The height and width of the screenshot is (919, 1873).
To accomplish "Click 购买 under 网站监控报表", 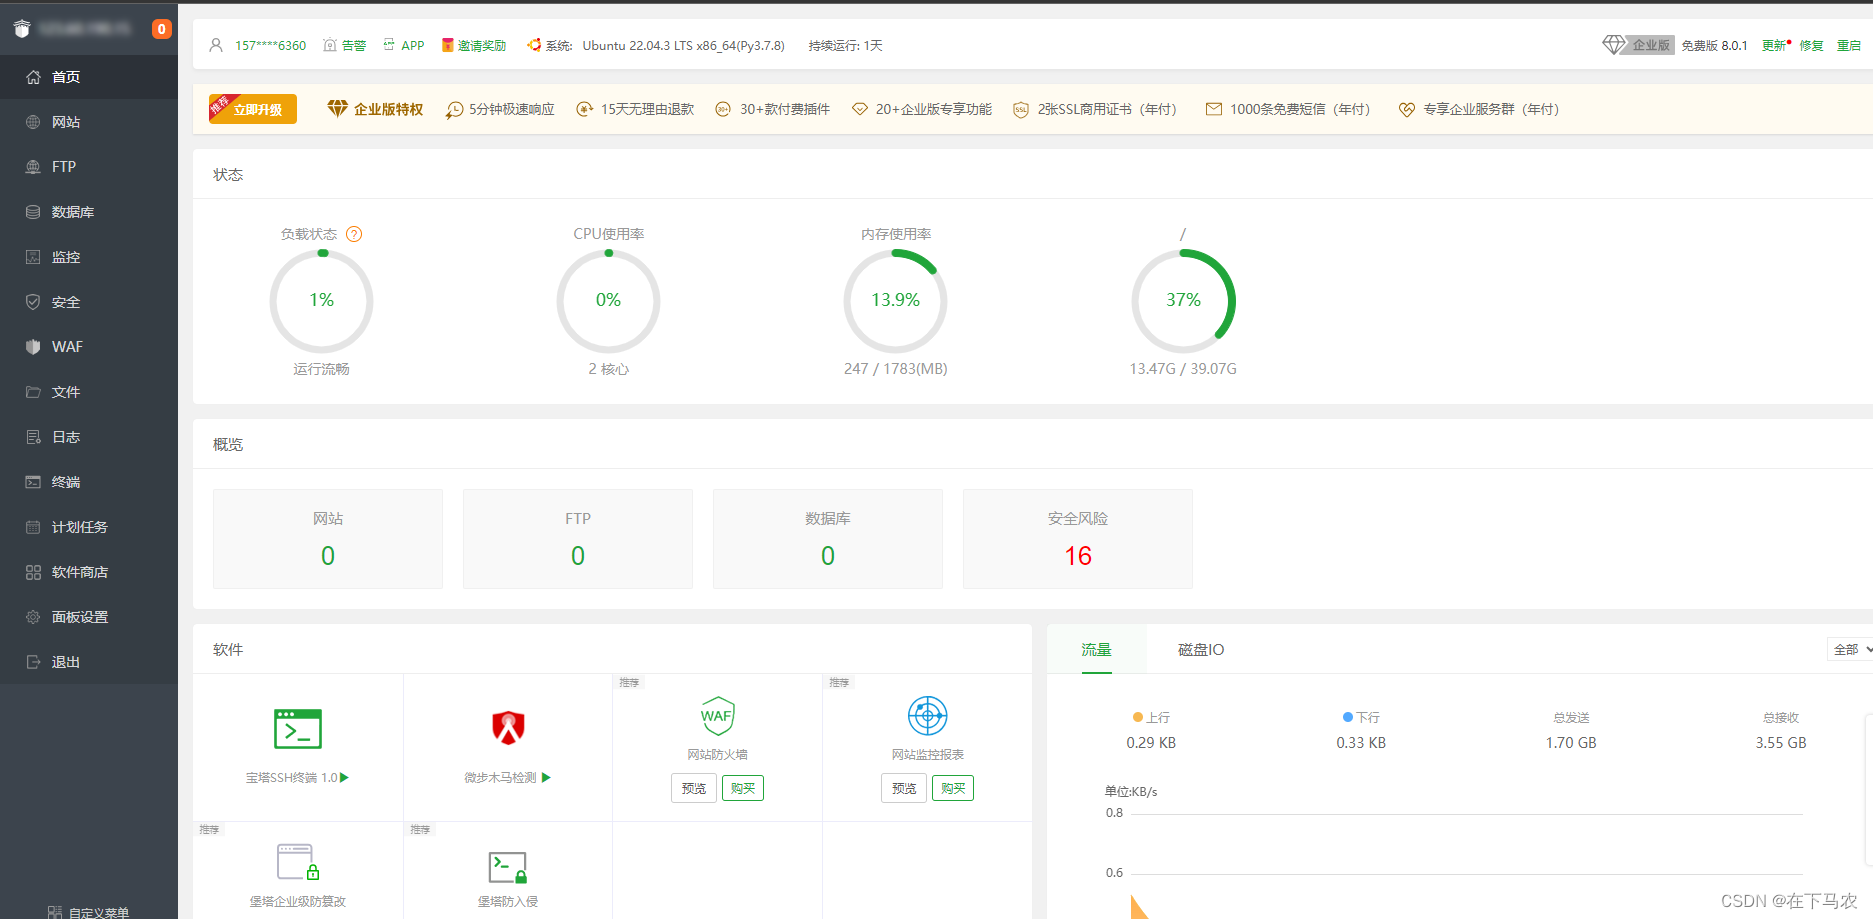I will coord(953,789).
